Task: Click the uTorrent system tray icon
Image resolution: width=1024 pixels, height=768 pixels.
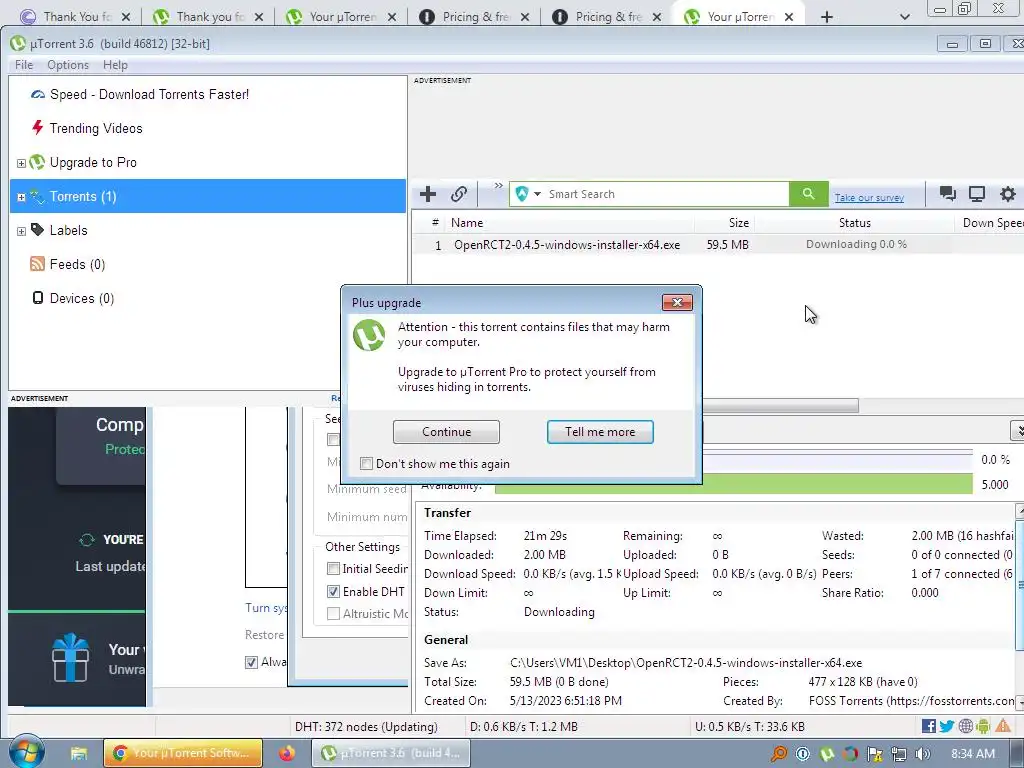Action: [x=827, y=754]
